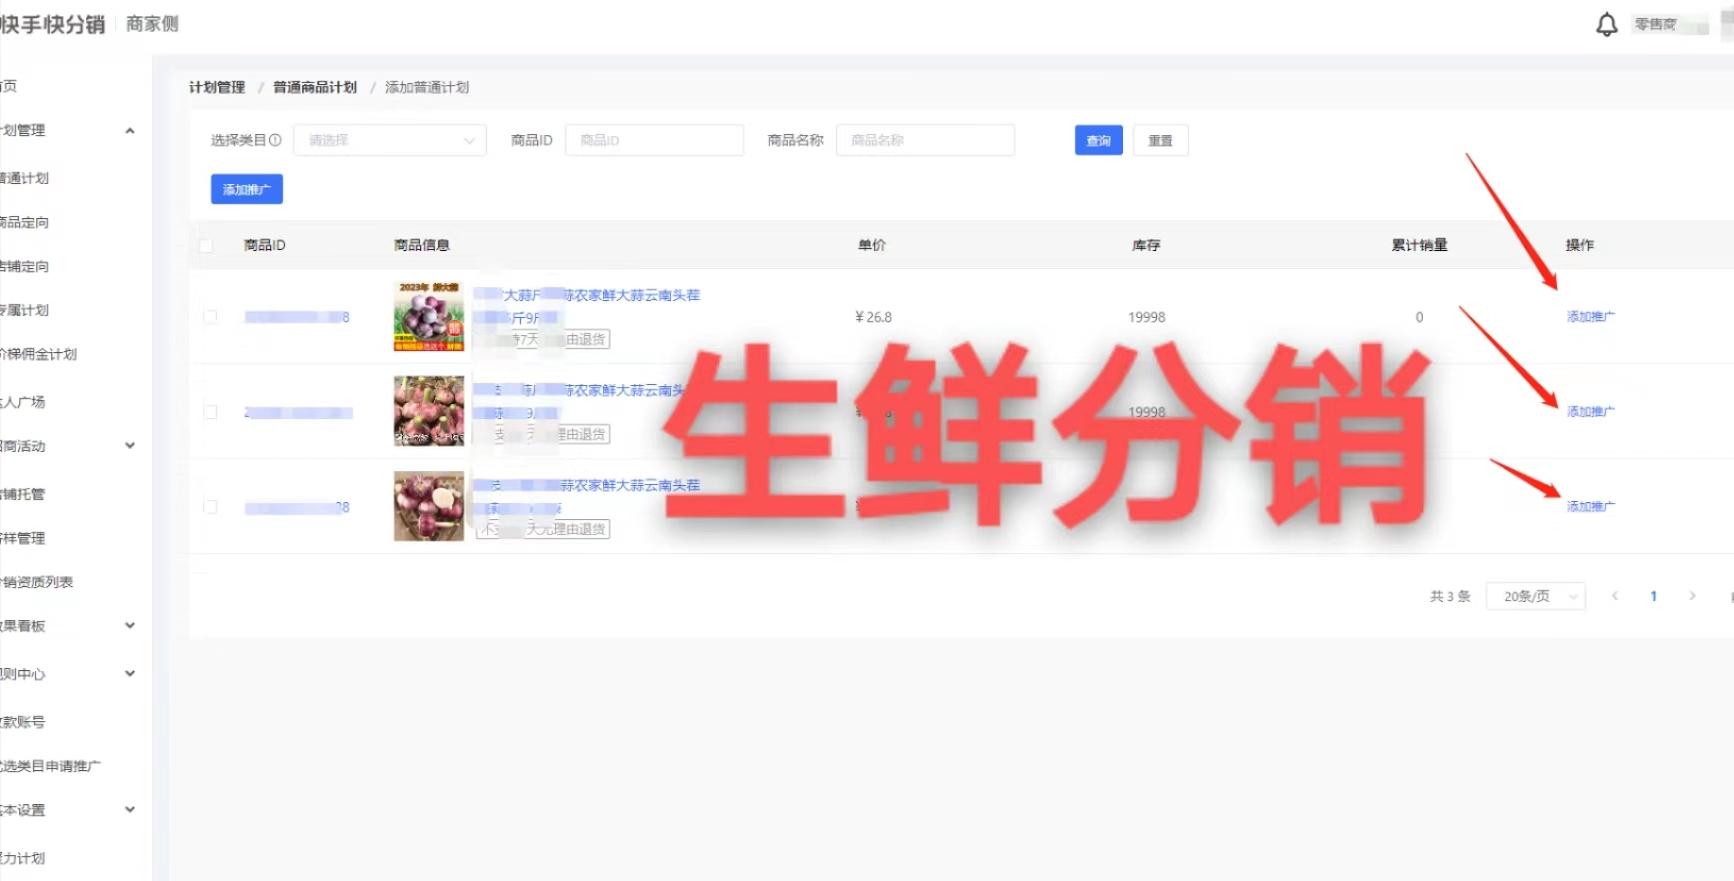Expand the 本设置 sidebar group chevron
The height and width of the screenshot is (881, 1734).
coord(130,810)
